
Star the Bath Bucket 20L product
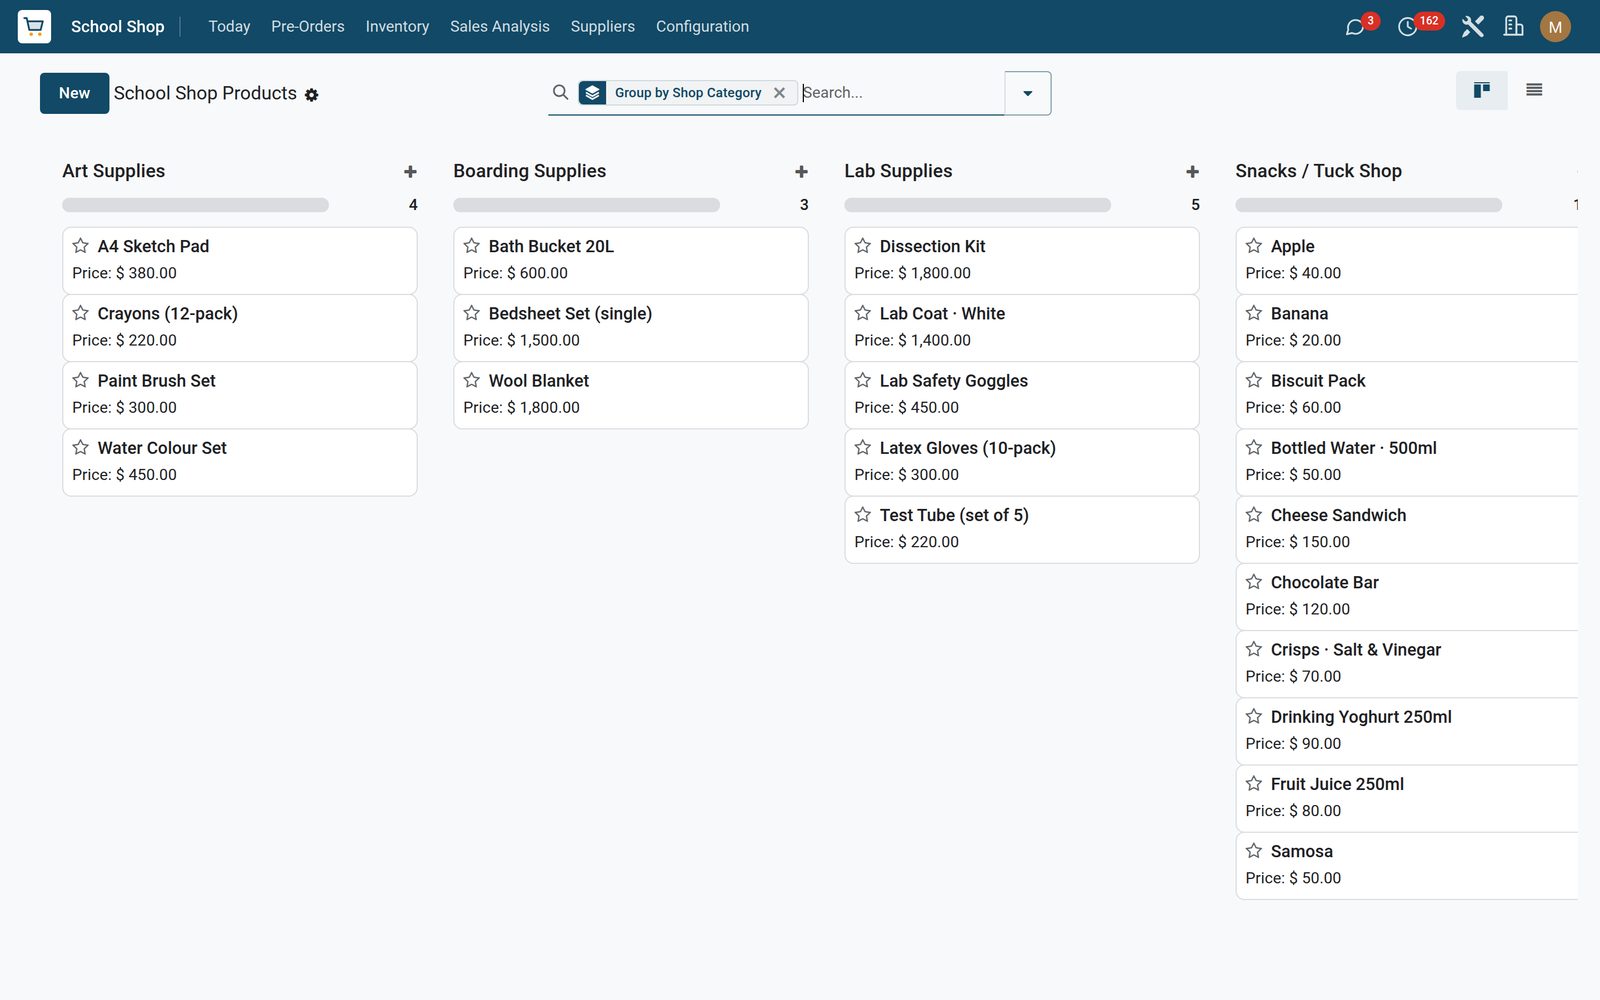[472, 246]
